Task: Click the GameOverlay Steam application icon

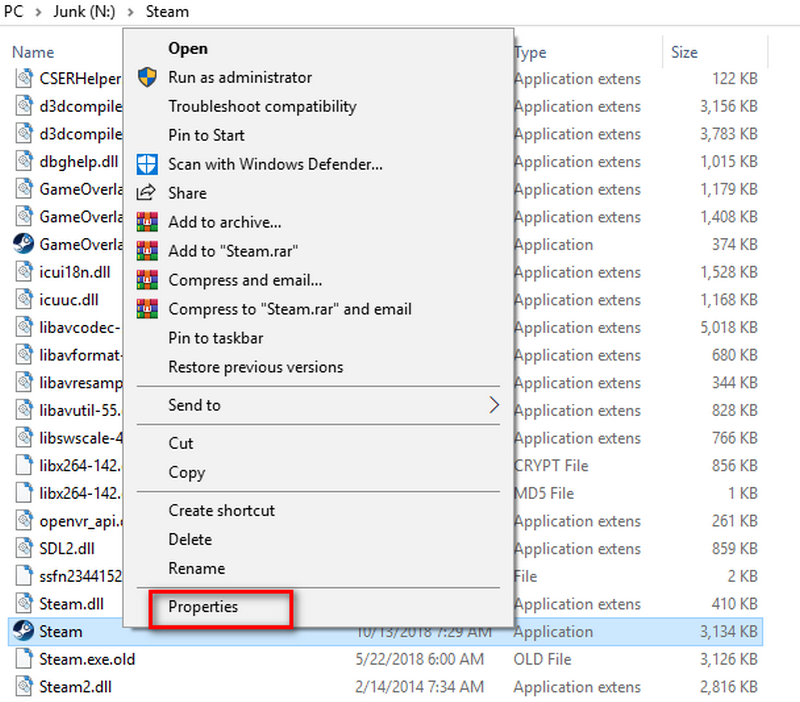Action: click(23, 244)
